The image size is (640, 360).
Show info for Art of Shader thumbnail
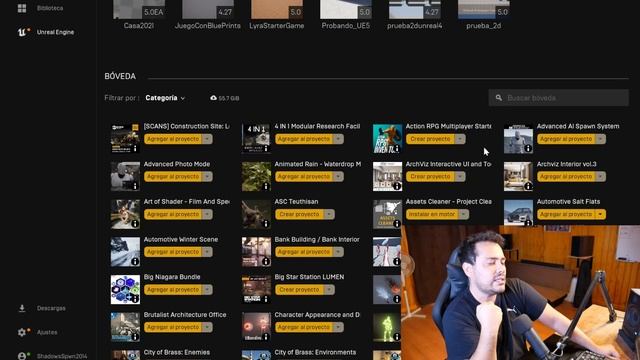tap(135, 224)
